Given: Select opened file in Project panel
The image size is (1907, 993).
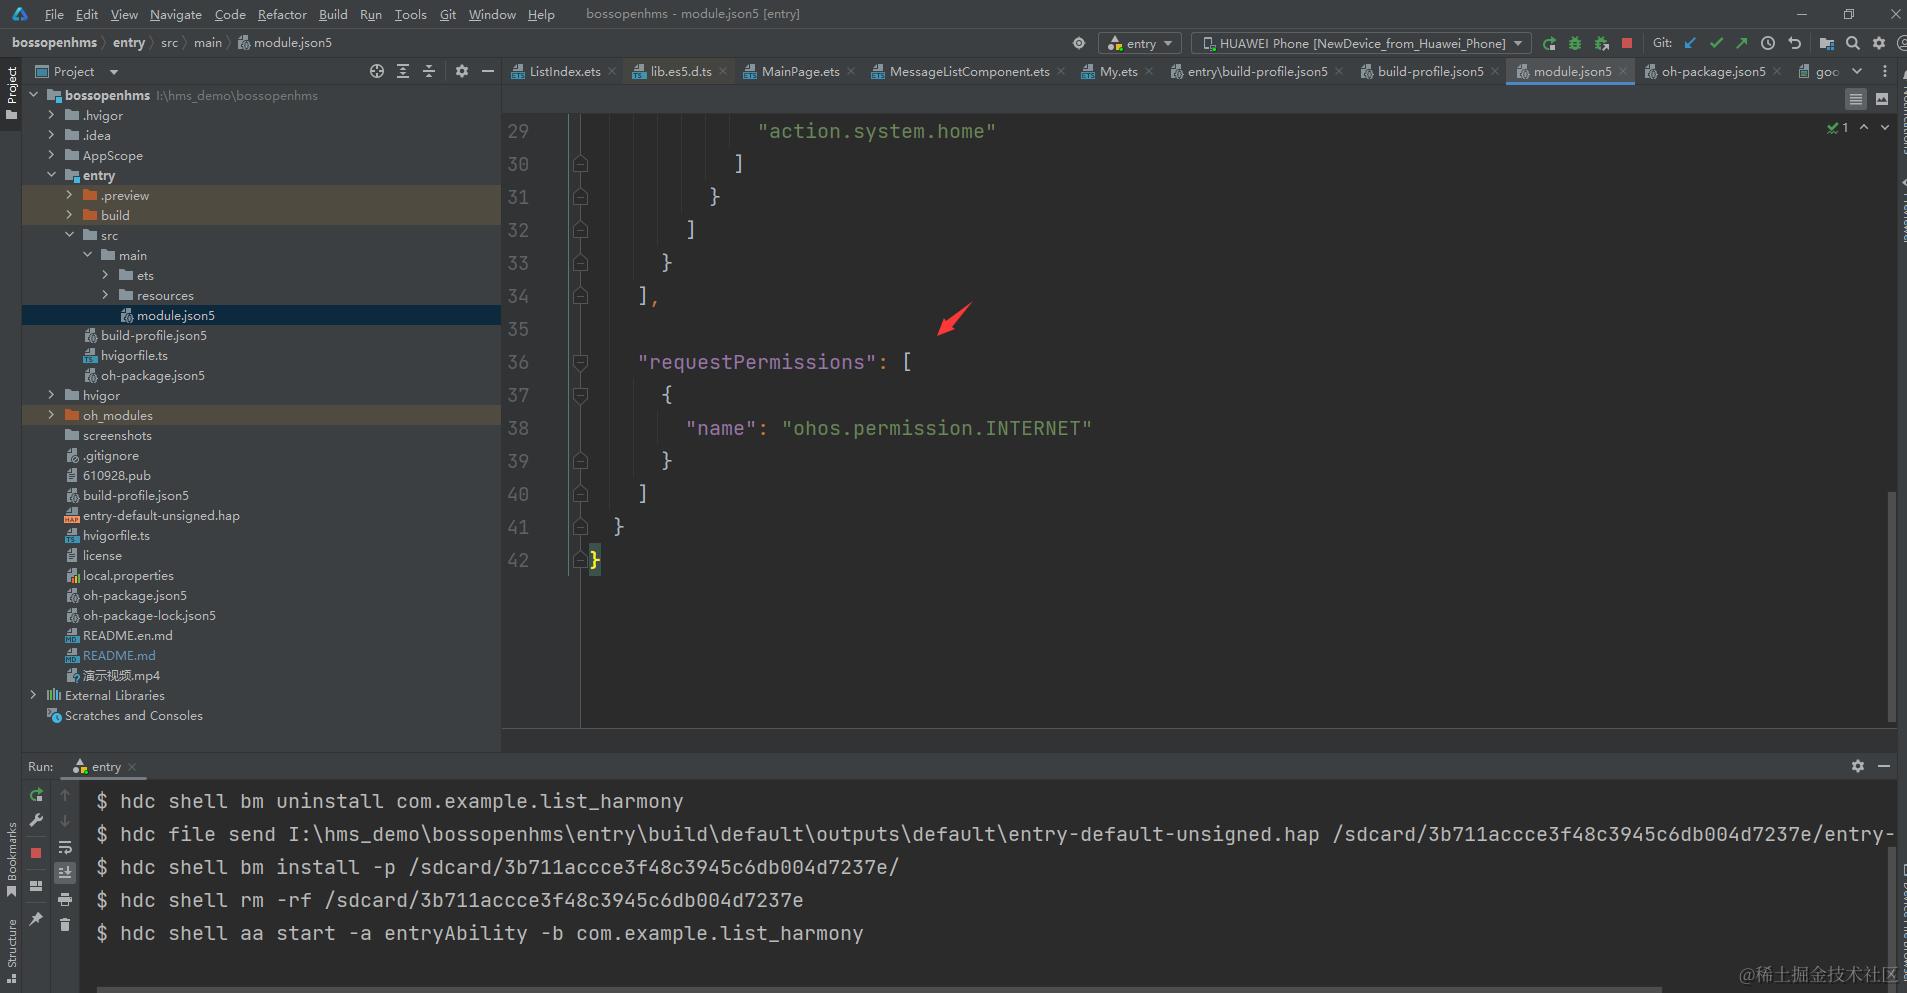Looking at the screenshot, I should [x=376, y=71].
